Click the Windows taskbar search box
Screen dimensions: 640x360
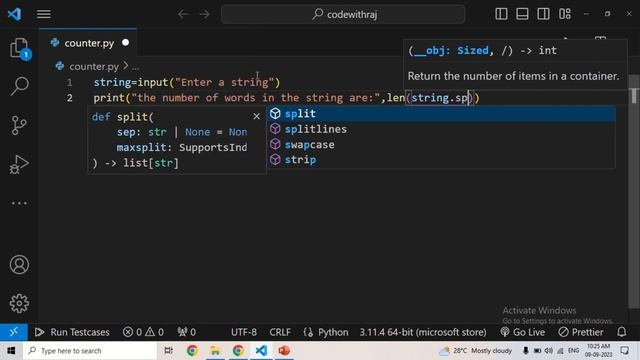pyautogui.click(x=90, y=351)
